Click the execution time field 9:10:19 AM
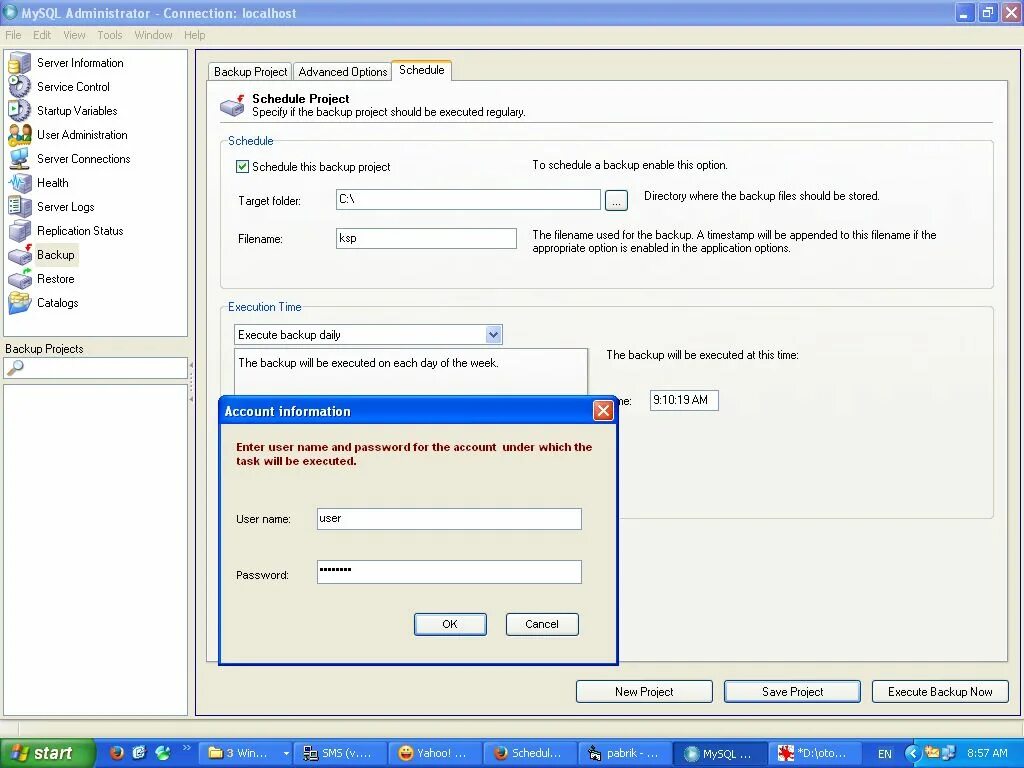This screenshot has width=1024, height=768. click(684, 400)
